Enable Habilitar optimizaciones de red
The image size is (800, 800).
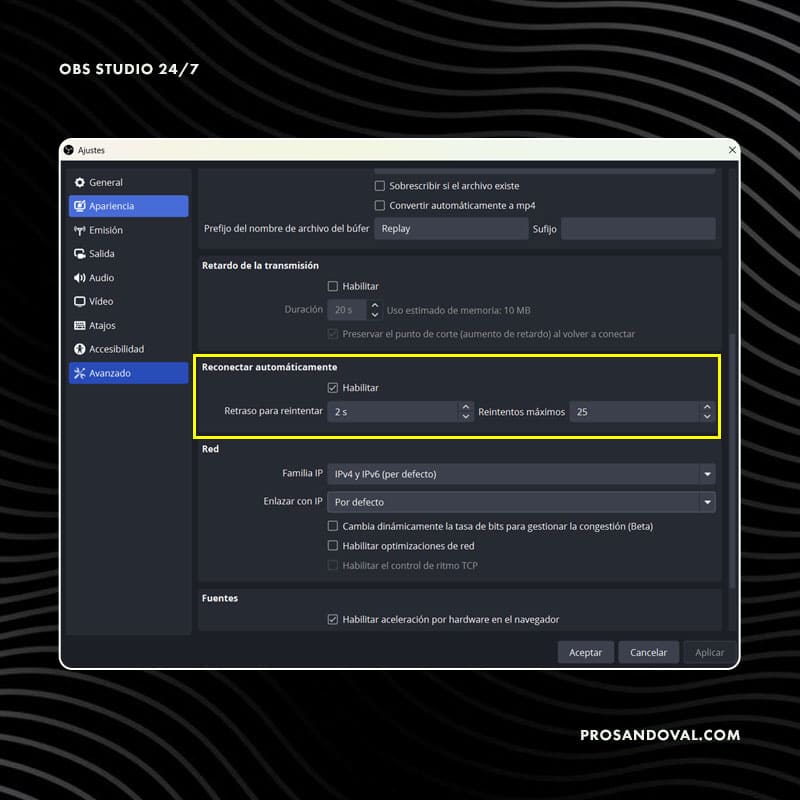[x=333, y=546]
